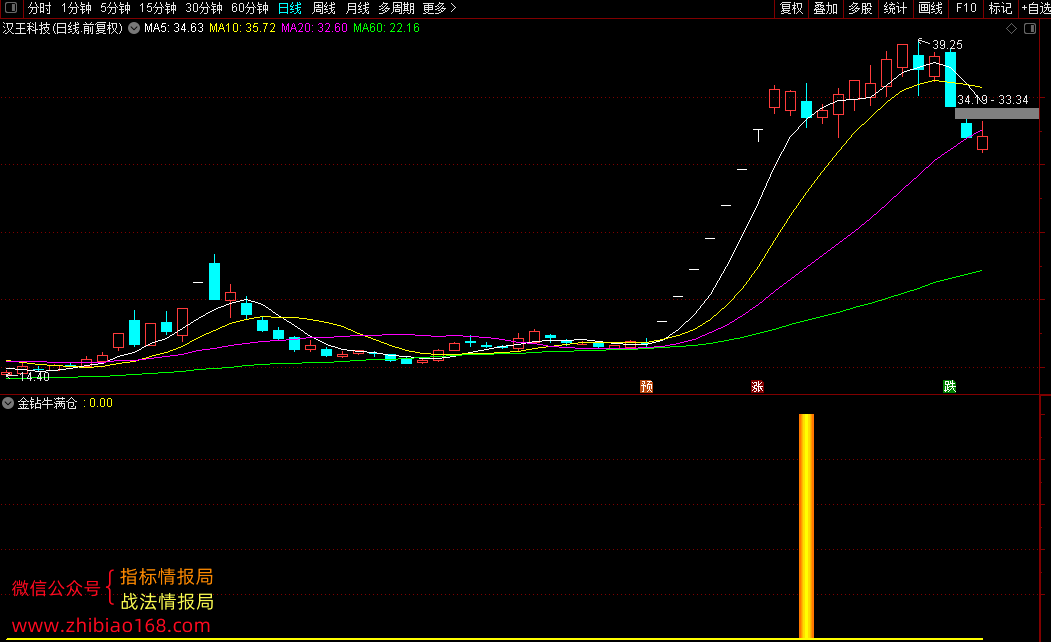The image size is (1051, 642).
Task: Click the yellow MA10: 35.72 label
Action: 242,28
